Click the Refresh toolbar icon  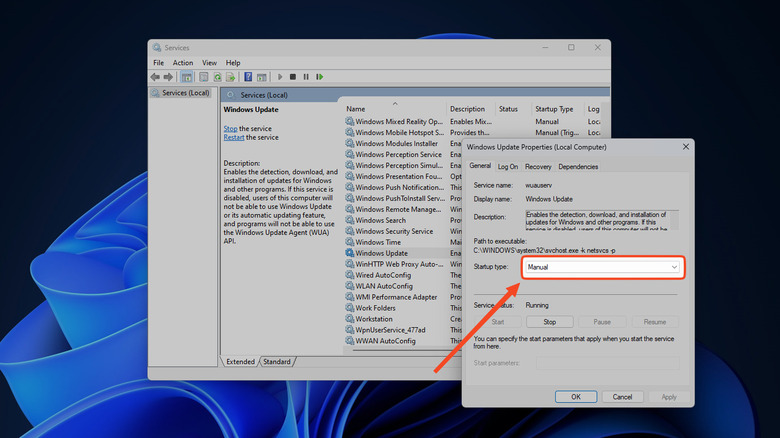[217, 77]
